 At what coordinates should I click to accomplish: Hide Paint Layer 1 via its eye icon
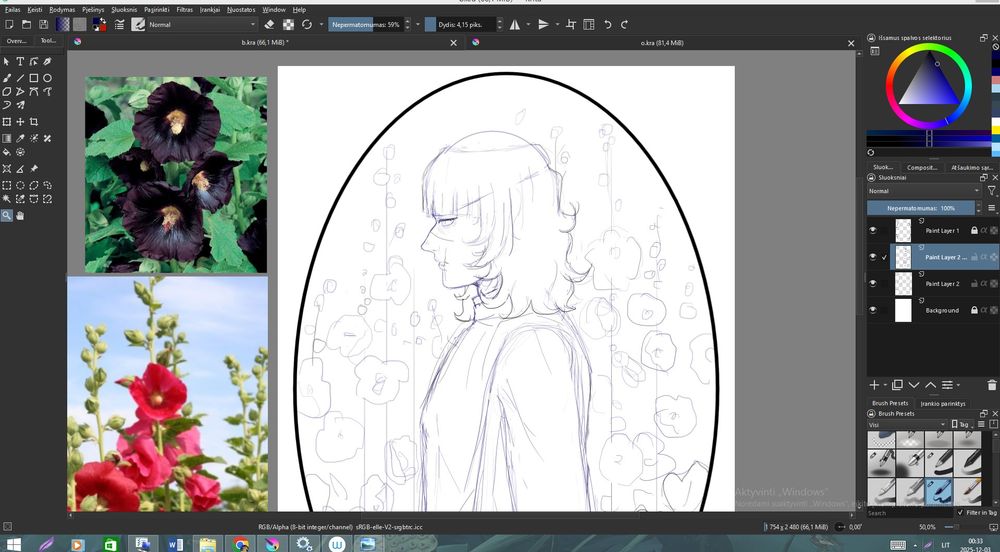pos(872,230)
